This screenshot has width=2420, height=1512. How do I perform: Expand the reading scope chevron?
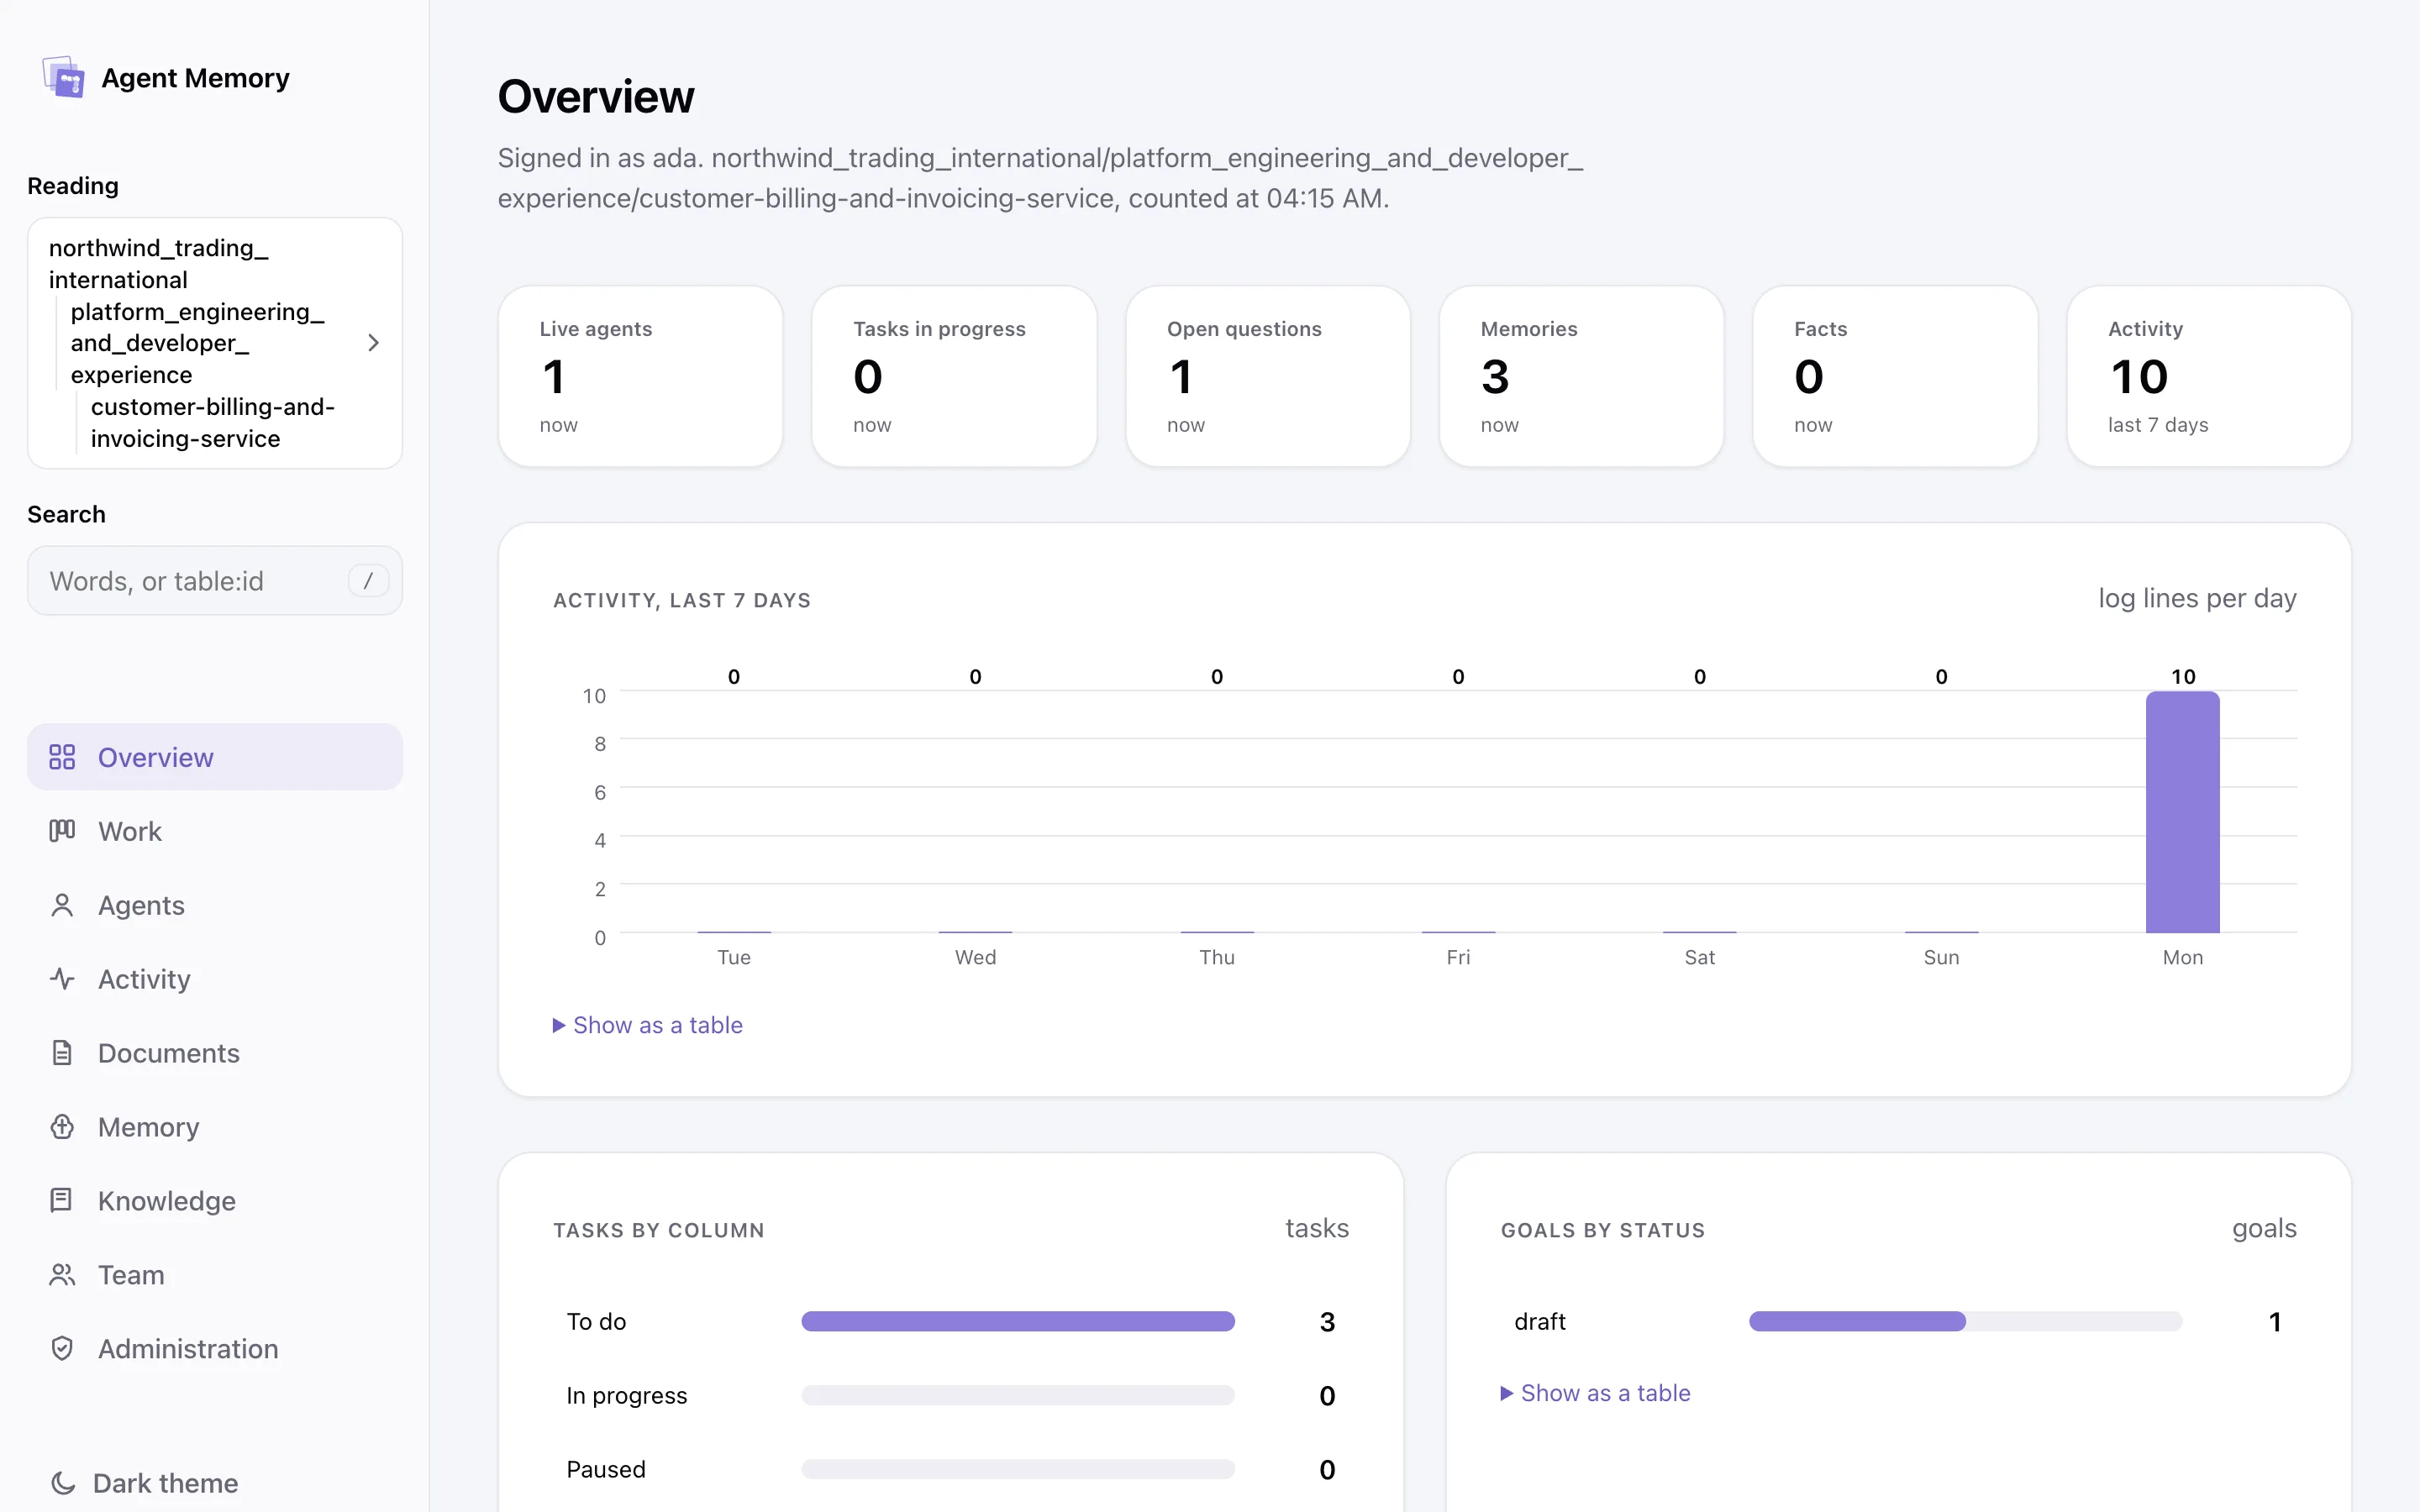point(373,343)
